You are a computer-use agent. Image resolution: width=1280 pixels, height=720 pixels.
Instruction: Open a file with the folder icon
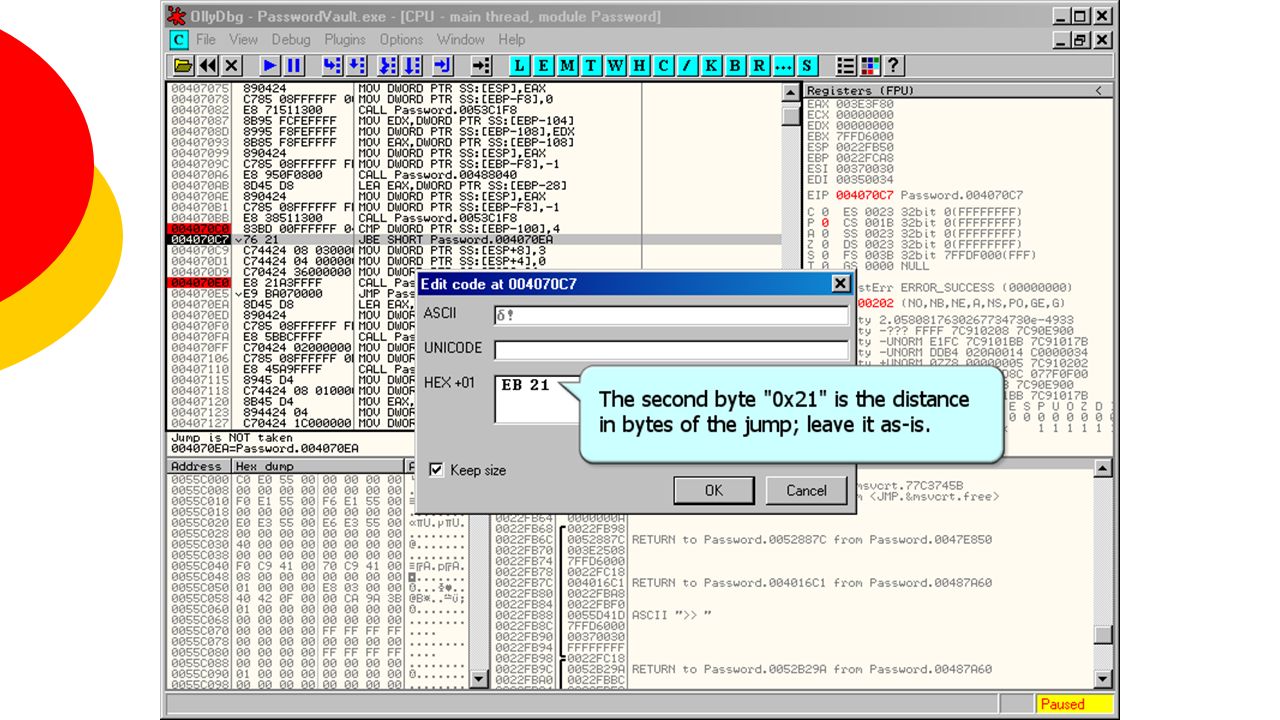pos(183,66)
